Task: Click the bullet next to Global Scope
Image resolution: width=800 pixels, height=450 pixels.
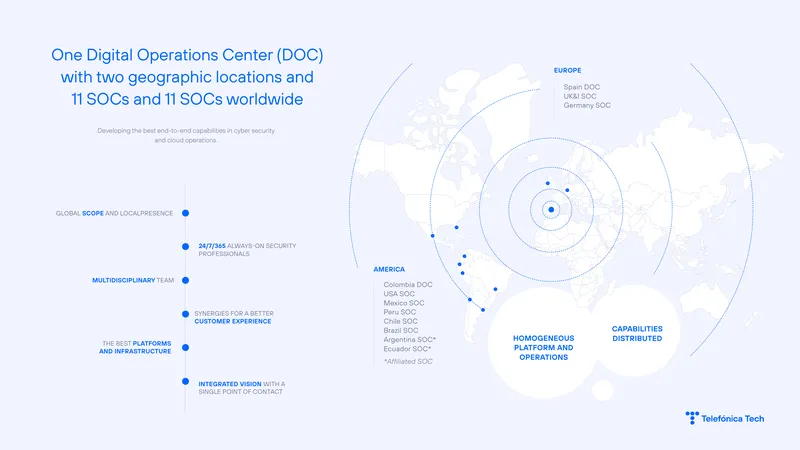Action: [186, 213]
